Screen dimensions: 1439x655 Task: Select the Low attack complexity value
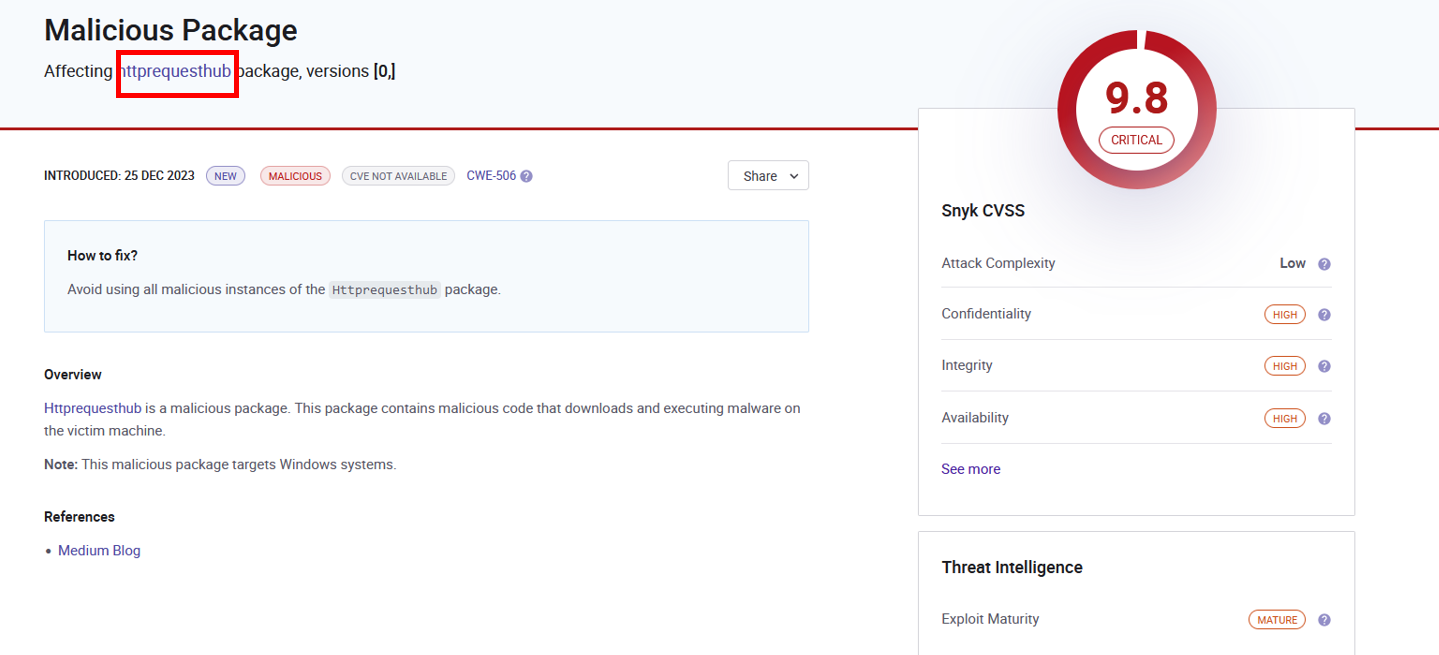click(x=1293, y=263)
